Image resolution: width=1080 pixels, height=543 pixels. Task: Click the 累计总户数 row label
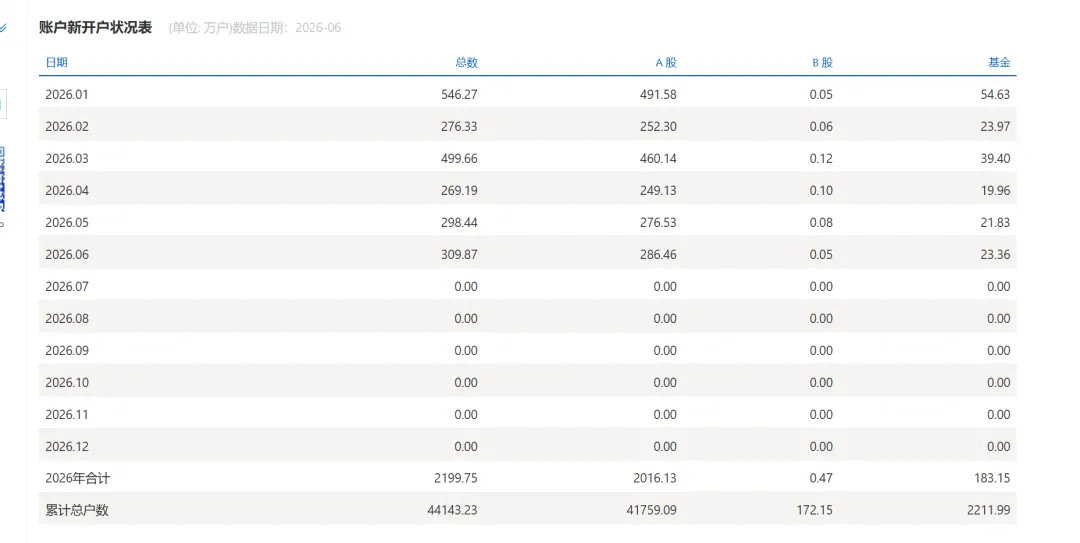77,511
